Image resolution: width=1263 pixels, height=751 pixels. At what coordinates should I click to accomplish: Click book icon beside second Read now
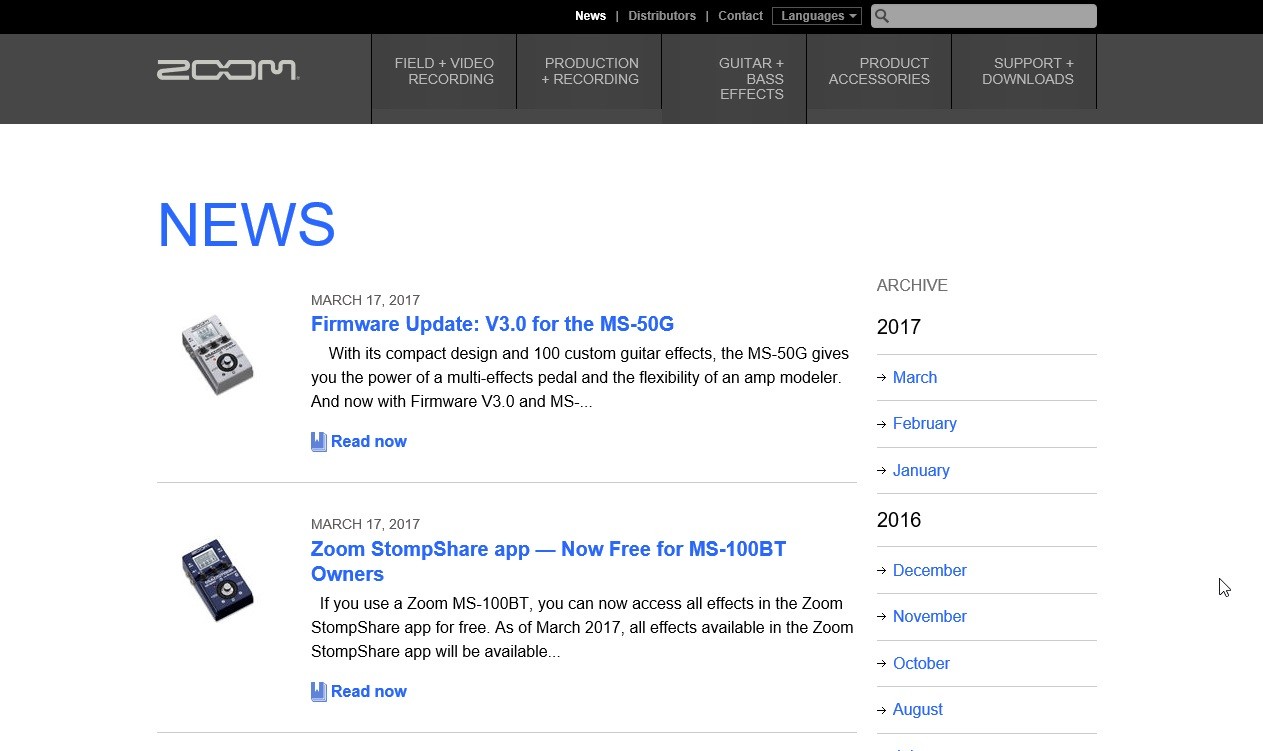(319, 692)
